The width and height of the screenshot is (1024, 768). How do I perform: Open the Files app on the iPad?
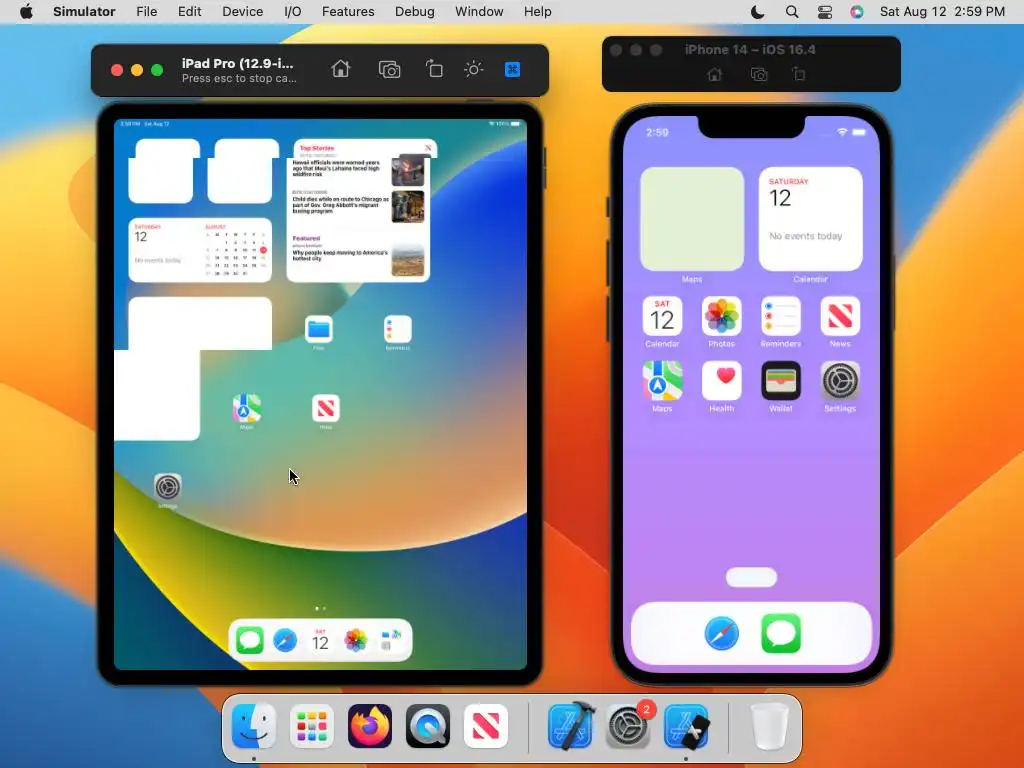pos(319,329)
